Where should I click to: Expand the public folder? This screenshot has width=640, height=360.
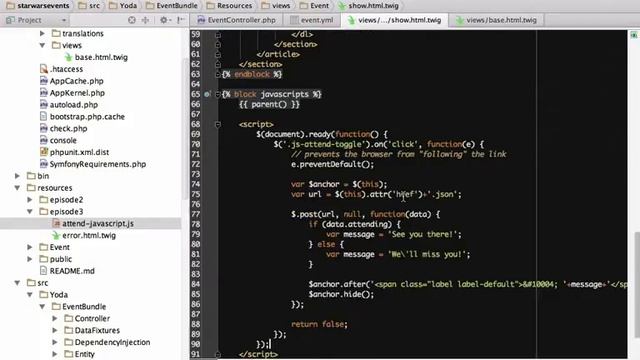click(30, 259)
